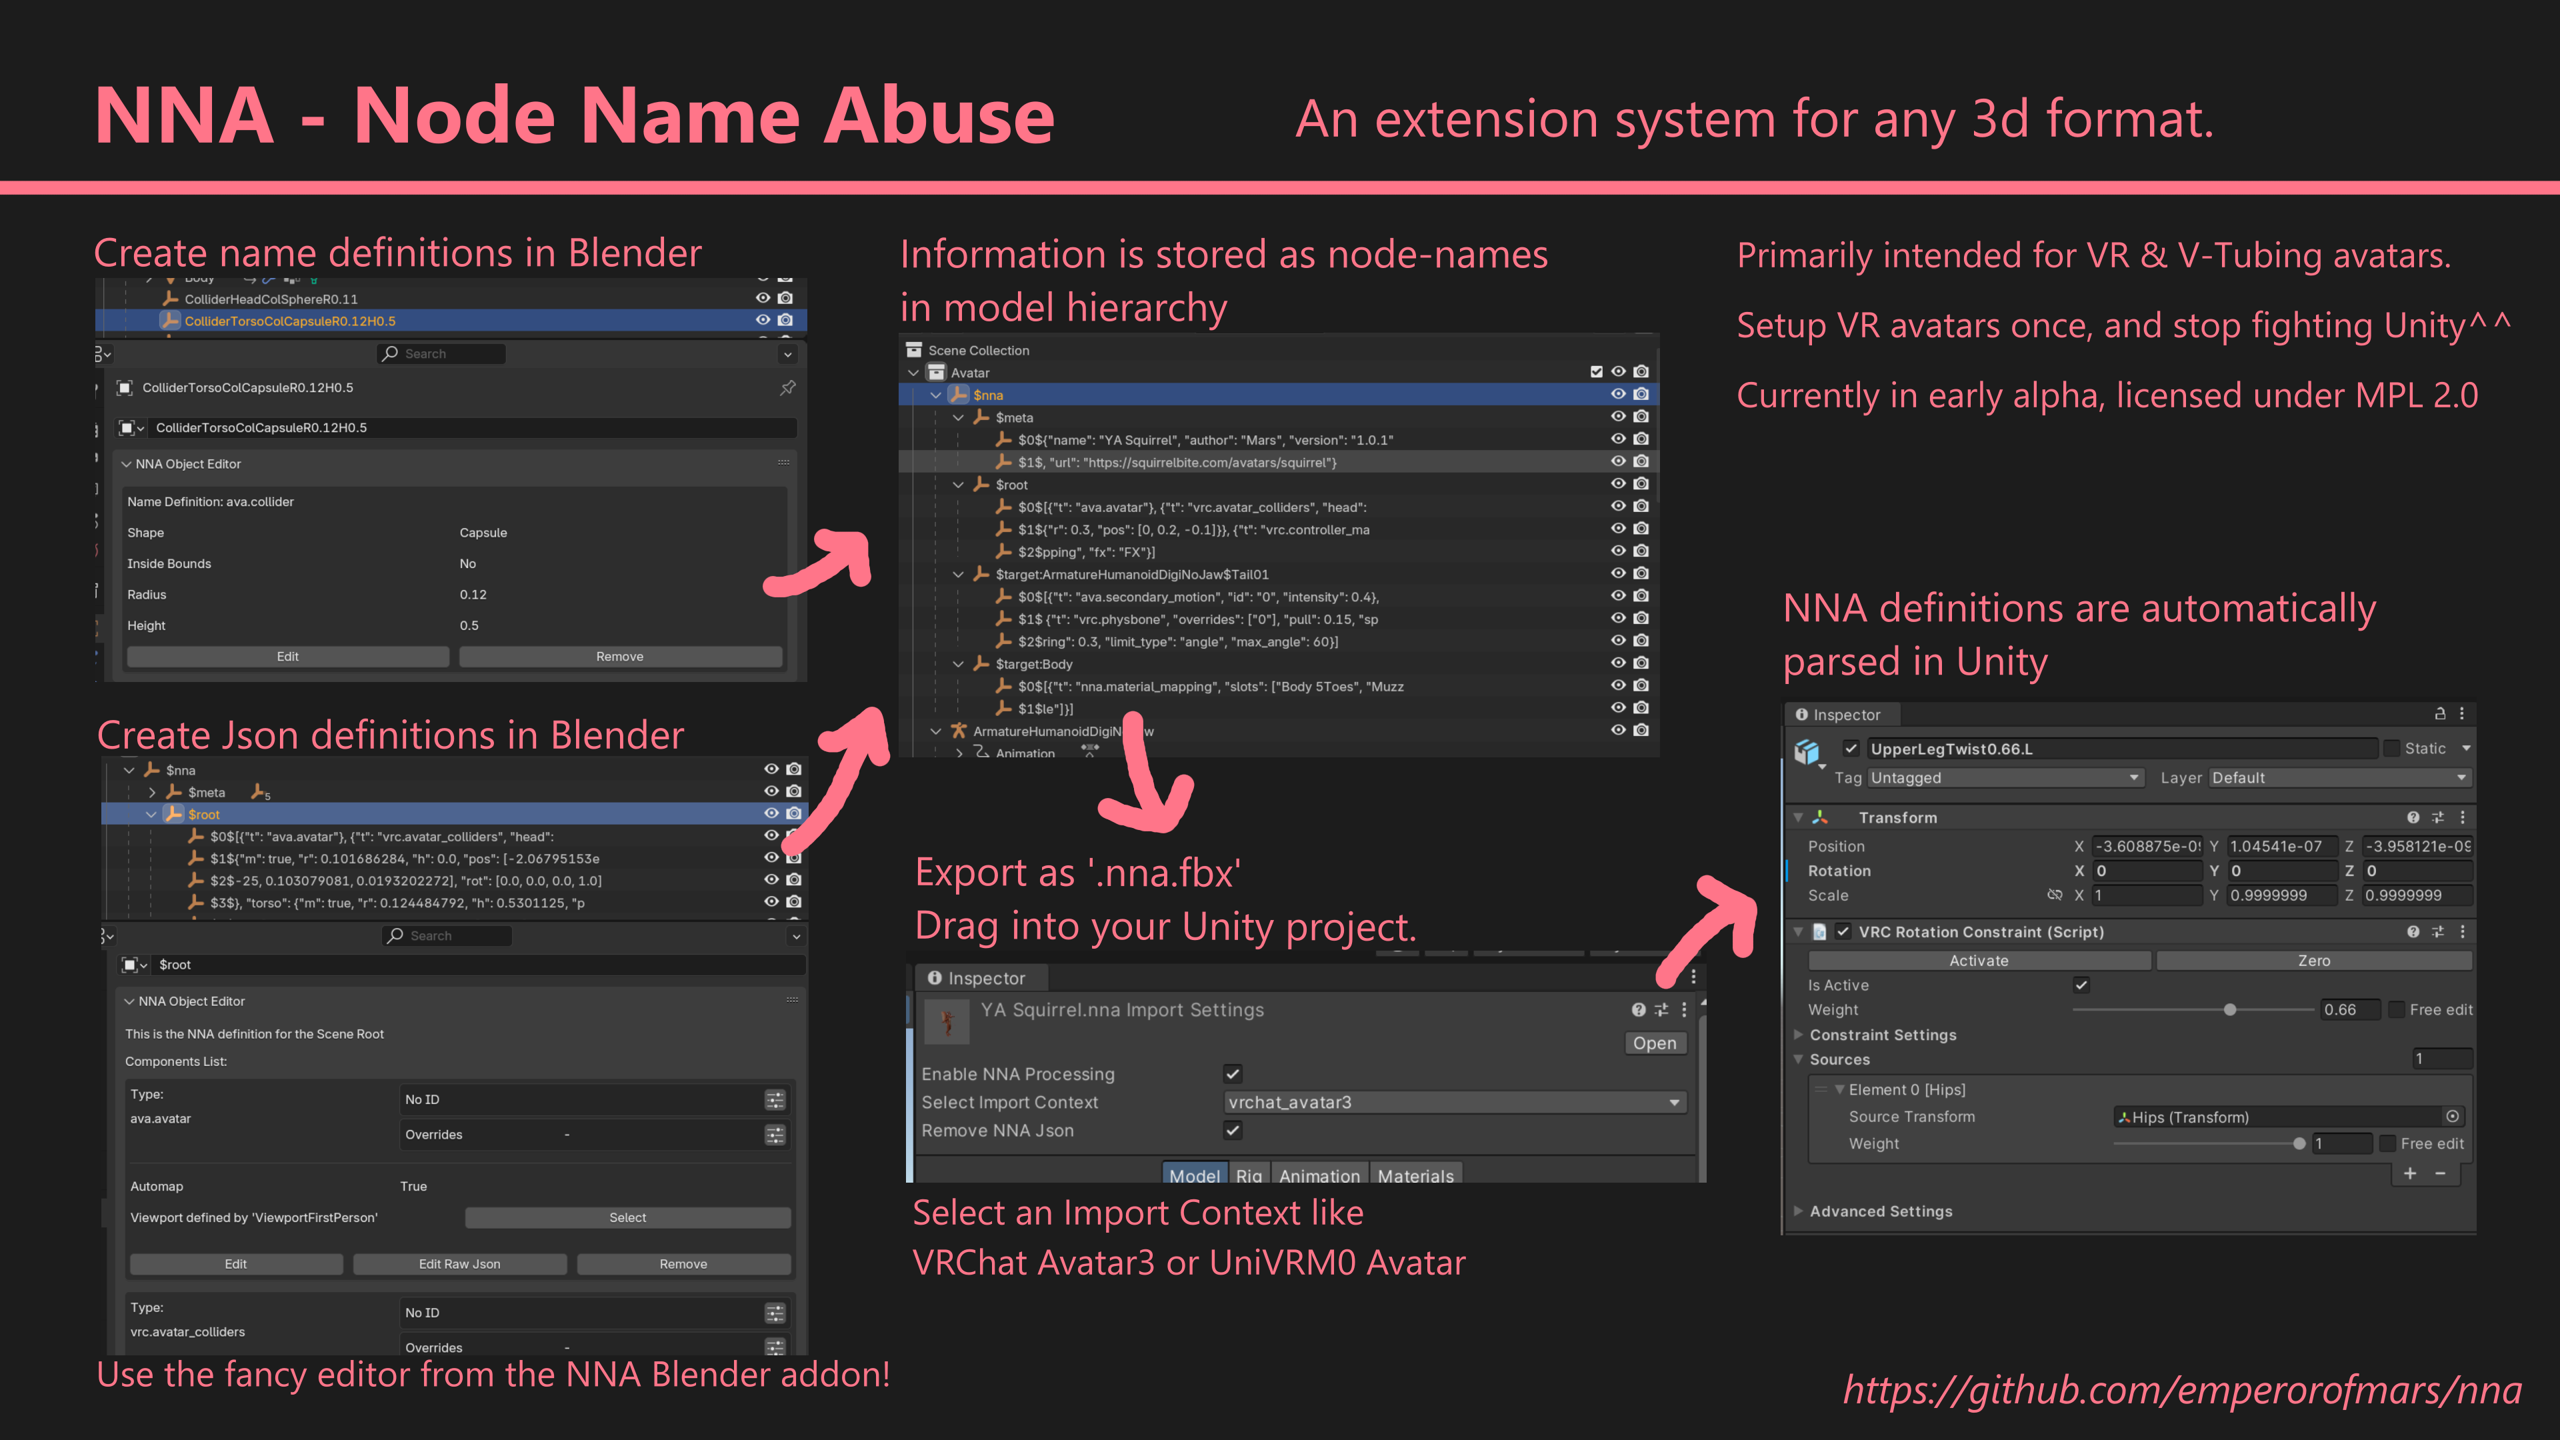Click the Hips Source Transform object picker
2560x1440 pixels.
click(2452, 1117)
